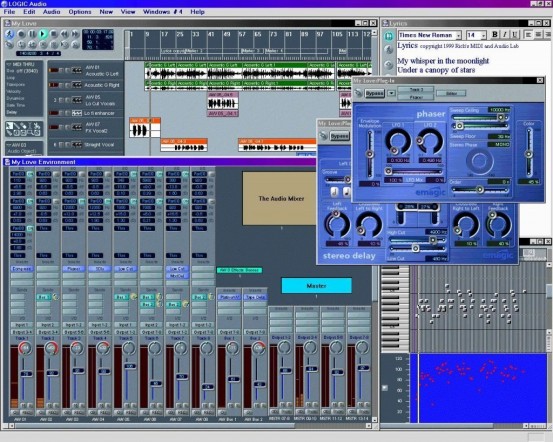Screen dimensions: 553x442
Task: Toggle underline in the Lyrics editor
Action: pos(515,35)
